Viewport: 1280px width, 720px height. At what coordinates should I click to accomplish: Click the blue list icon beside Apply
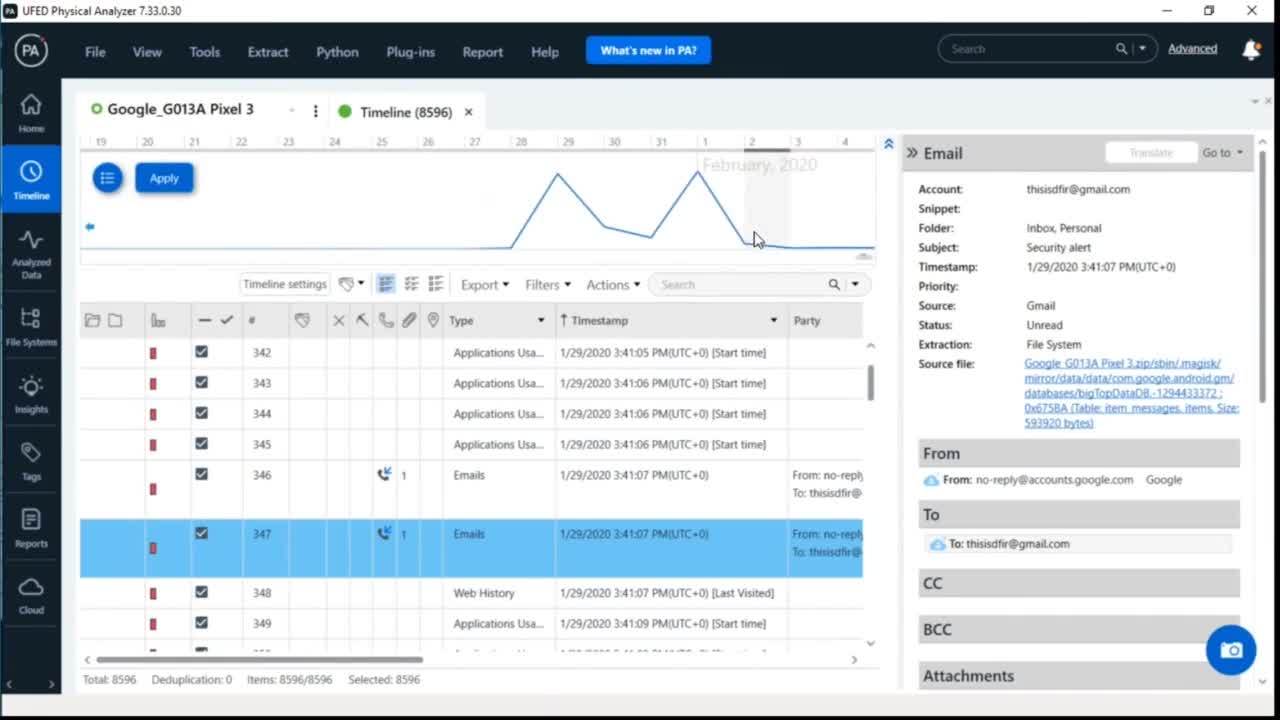click(x=107, y=178)
